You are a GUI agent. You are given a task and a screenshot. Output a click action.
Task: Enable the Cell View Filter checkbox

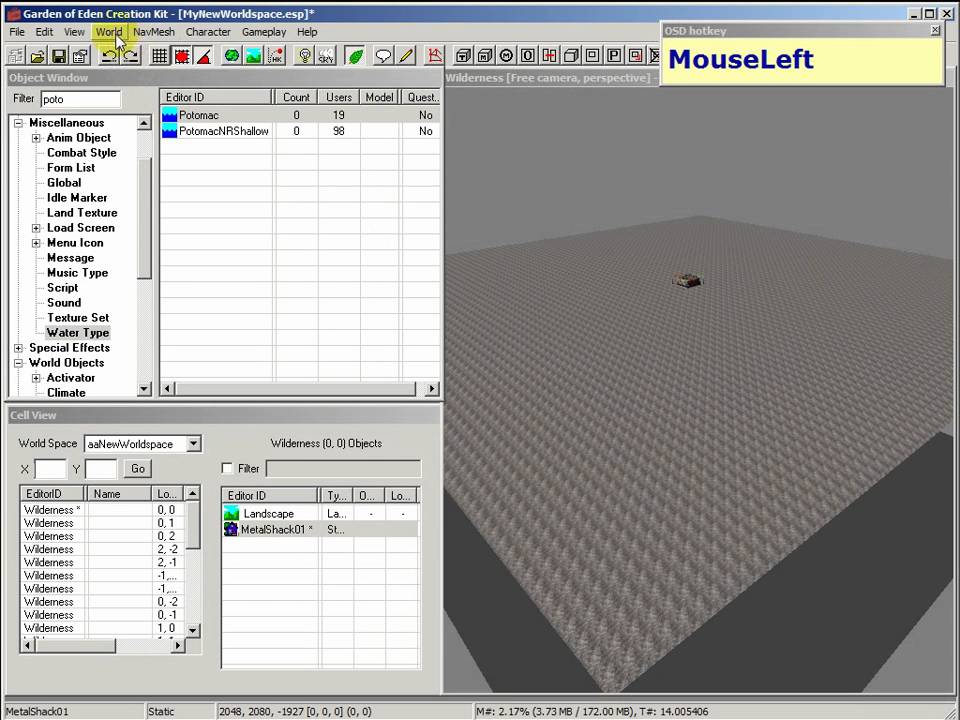(227, 468)
